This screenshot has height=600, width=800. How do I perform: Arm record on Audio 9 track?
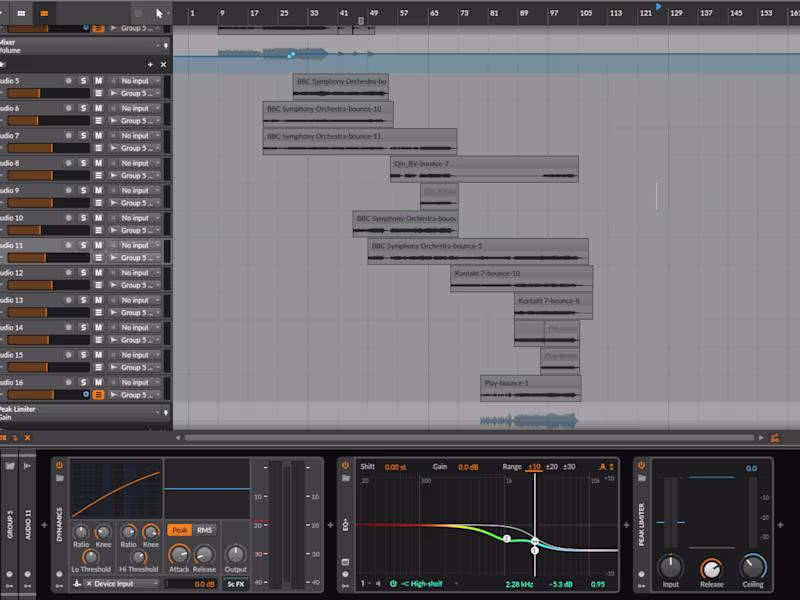pos(69,190)
